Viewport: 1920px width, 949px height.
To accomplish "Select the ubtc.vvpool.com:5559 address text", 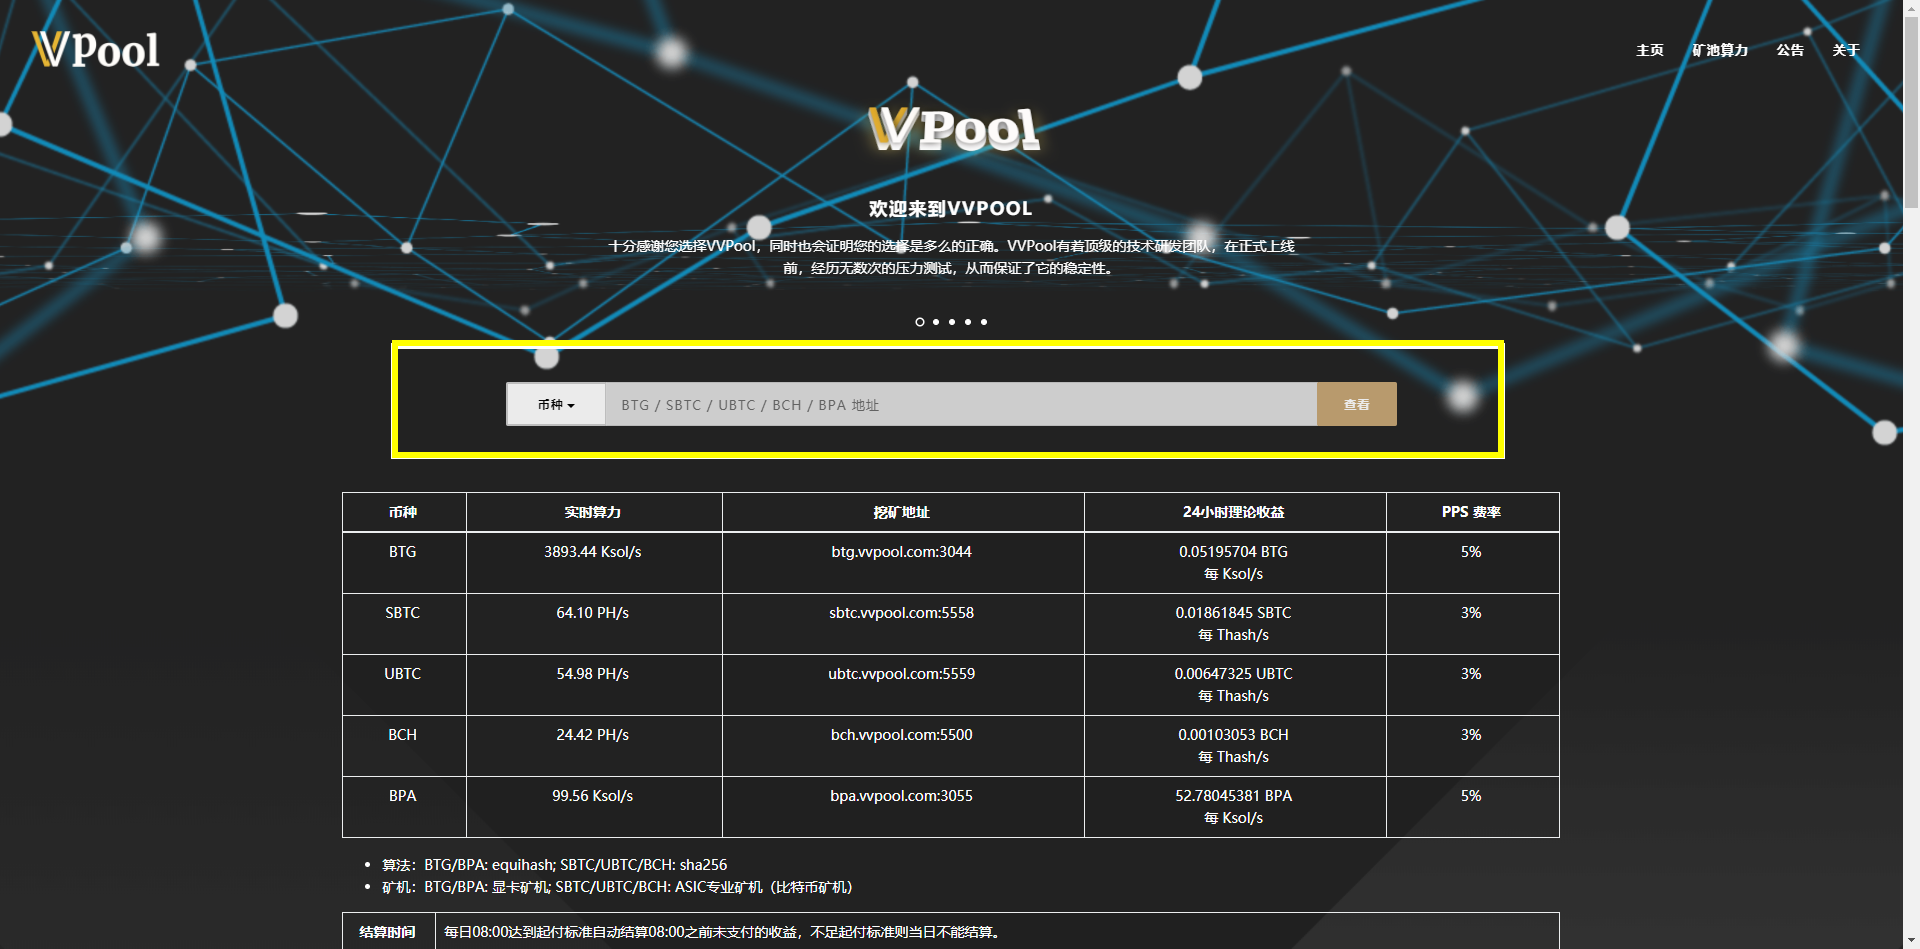I will 901,674.
